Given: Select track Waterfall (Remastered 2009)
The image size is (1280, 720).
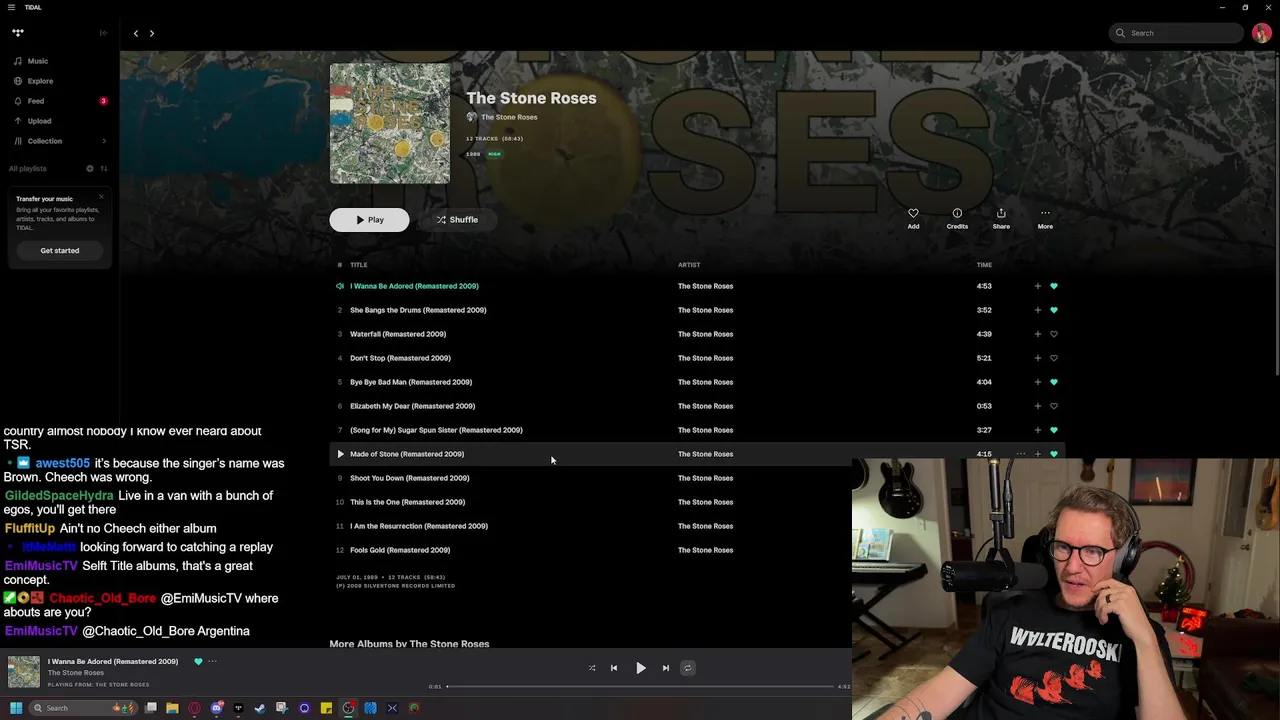Looking at the screenshot, I should (398, 334).
